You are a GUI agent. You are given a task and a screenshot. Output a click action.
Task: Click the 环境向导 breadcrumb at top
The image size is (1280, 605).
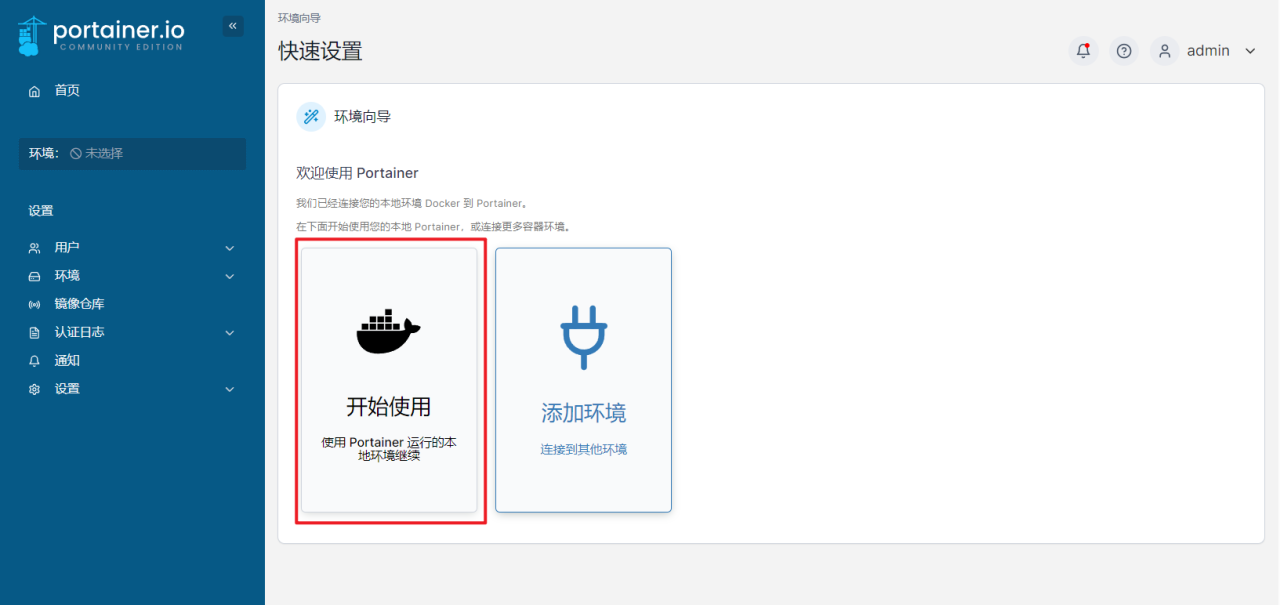299,18
